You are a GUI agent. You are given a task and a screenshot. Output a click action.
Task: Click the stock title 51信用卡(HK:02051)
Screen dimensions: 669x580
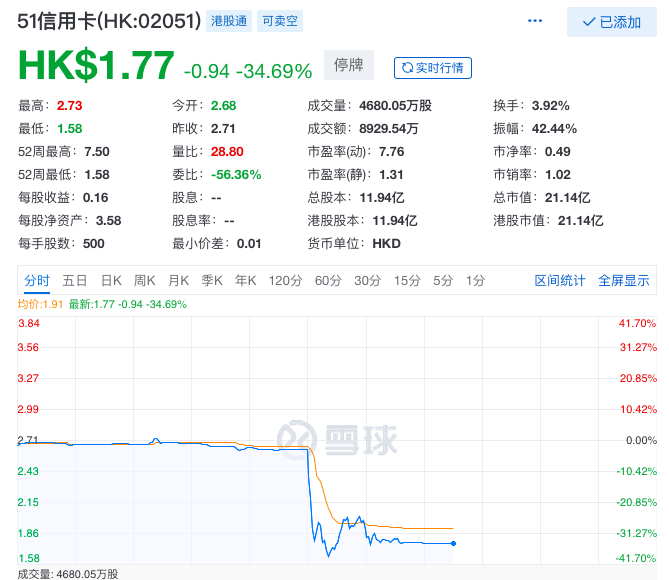click(109, 20)
